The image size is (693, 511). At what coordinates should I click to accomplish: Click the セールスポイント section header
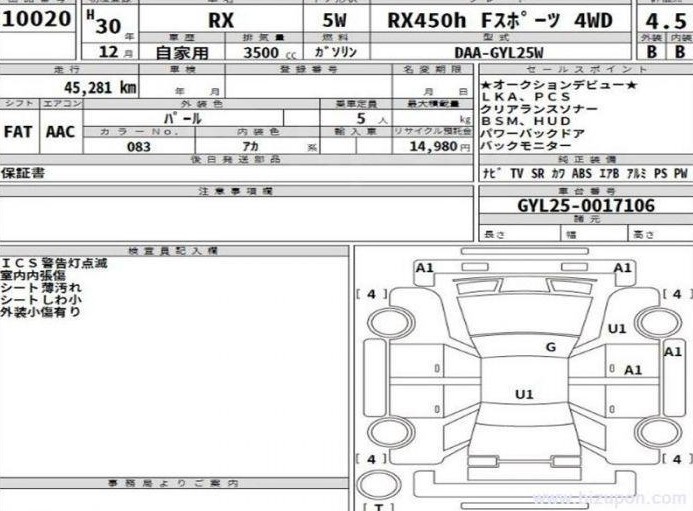coord(586,69)
